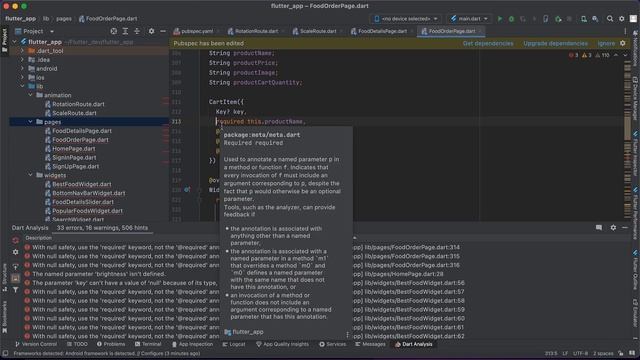Switch to the pubspec.yaml editor tab
The image size is (640, 360).
(x=196, y=31)
